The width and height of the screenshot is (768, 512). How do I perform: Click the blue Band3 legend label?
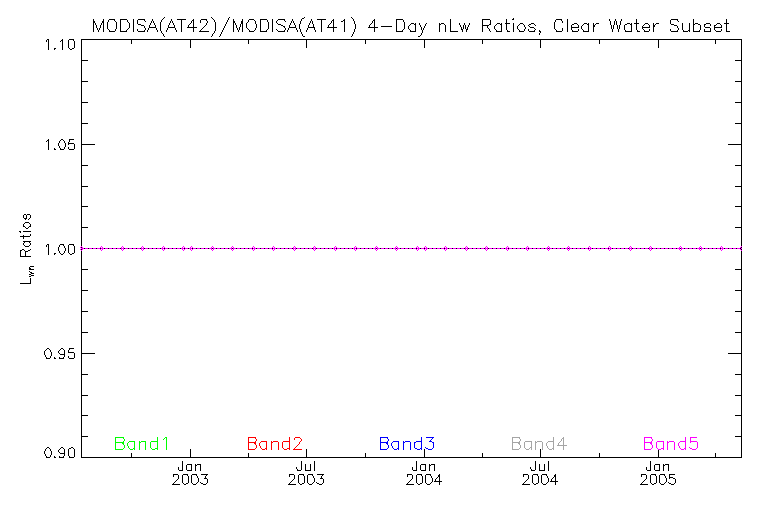pyautogui.click(x=407, y=444)
